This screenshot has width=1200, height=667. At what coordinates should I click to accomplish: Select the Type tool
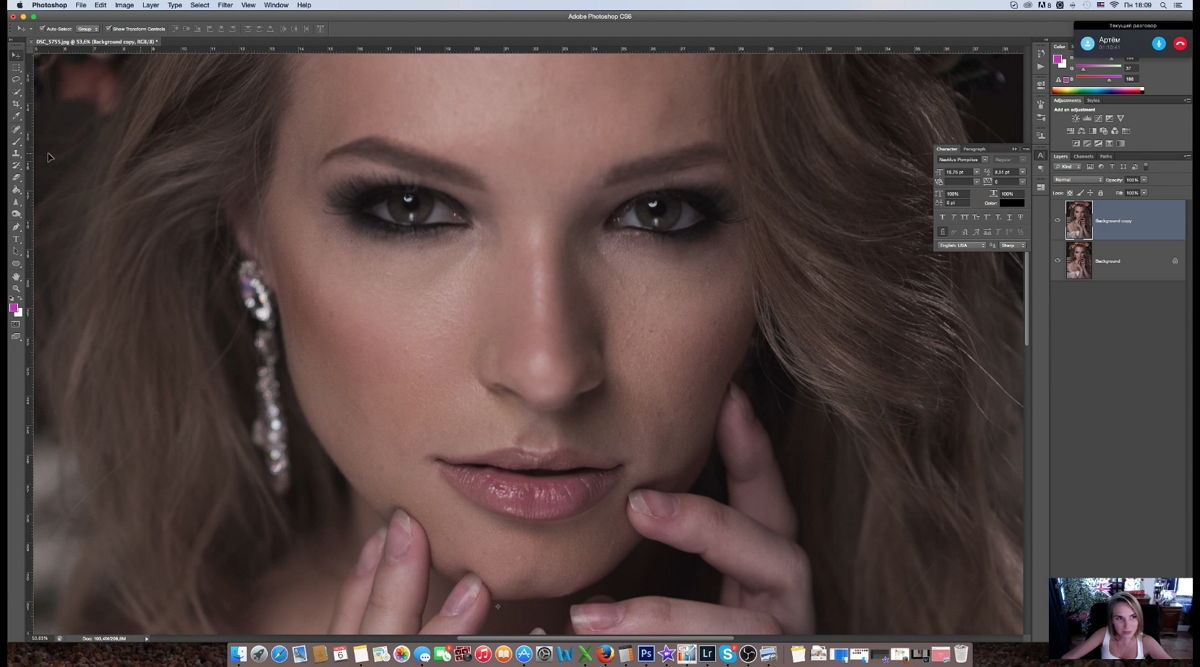point(16,239)
